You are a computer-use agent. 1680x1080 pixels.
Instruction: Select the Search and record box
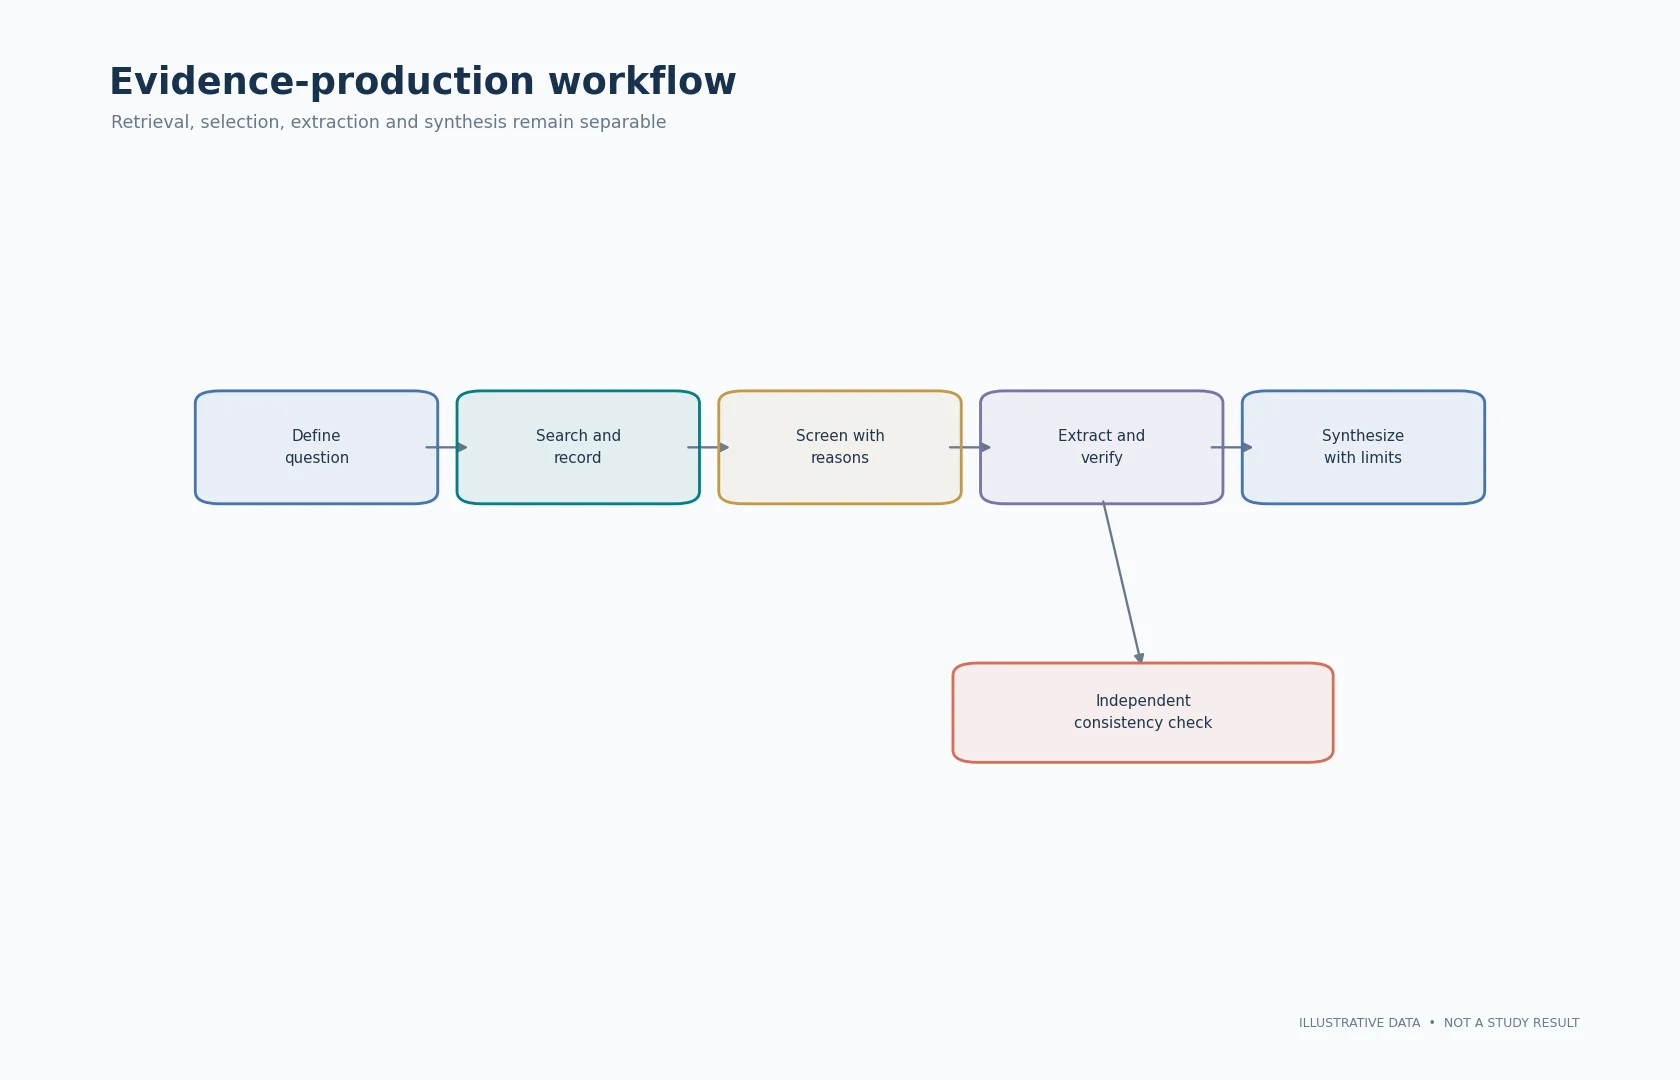click(578, 447)
